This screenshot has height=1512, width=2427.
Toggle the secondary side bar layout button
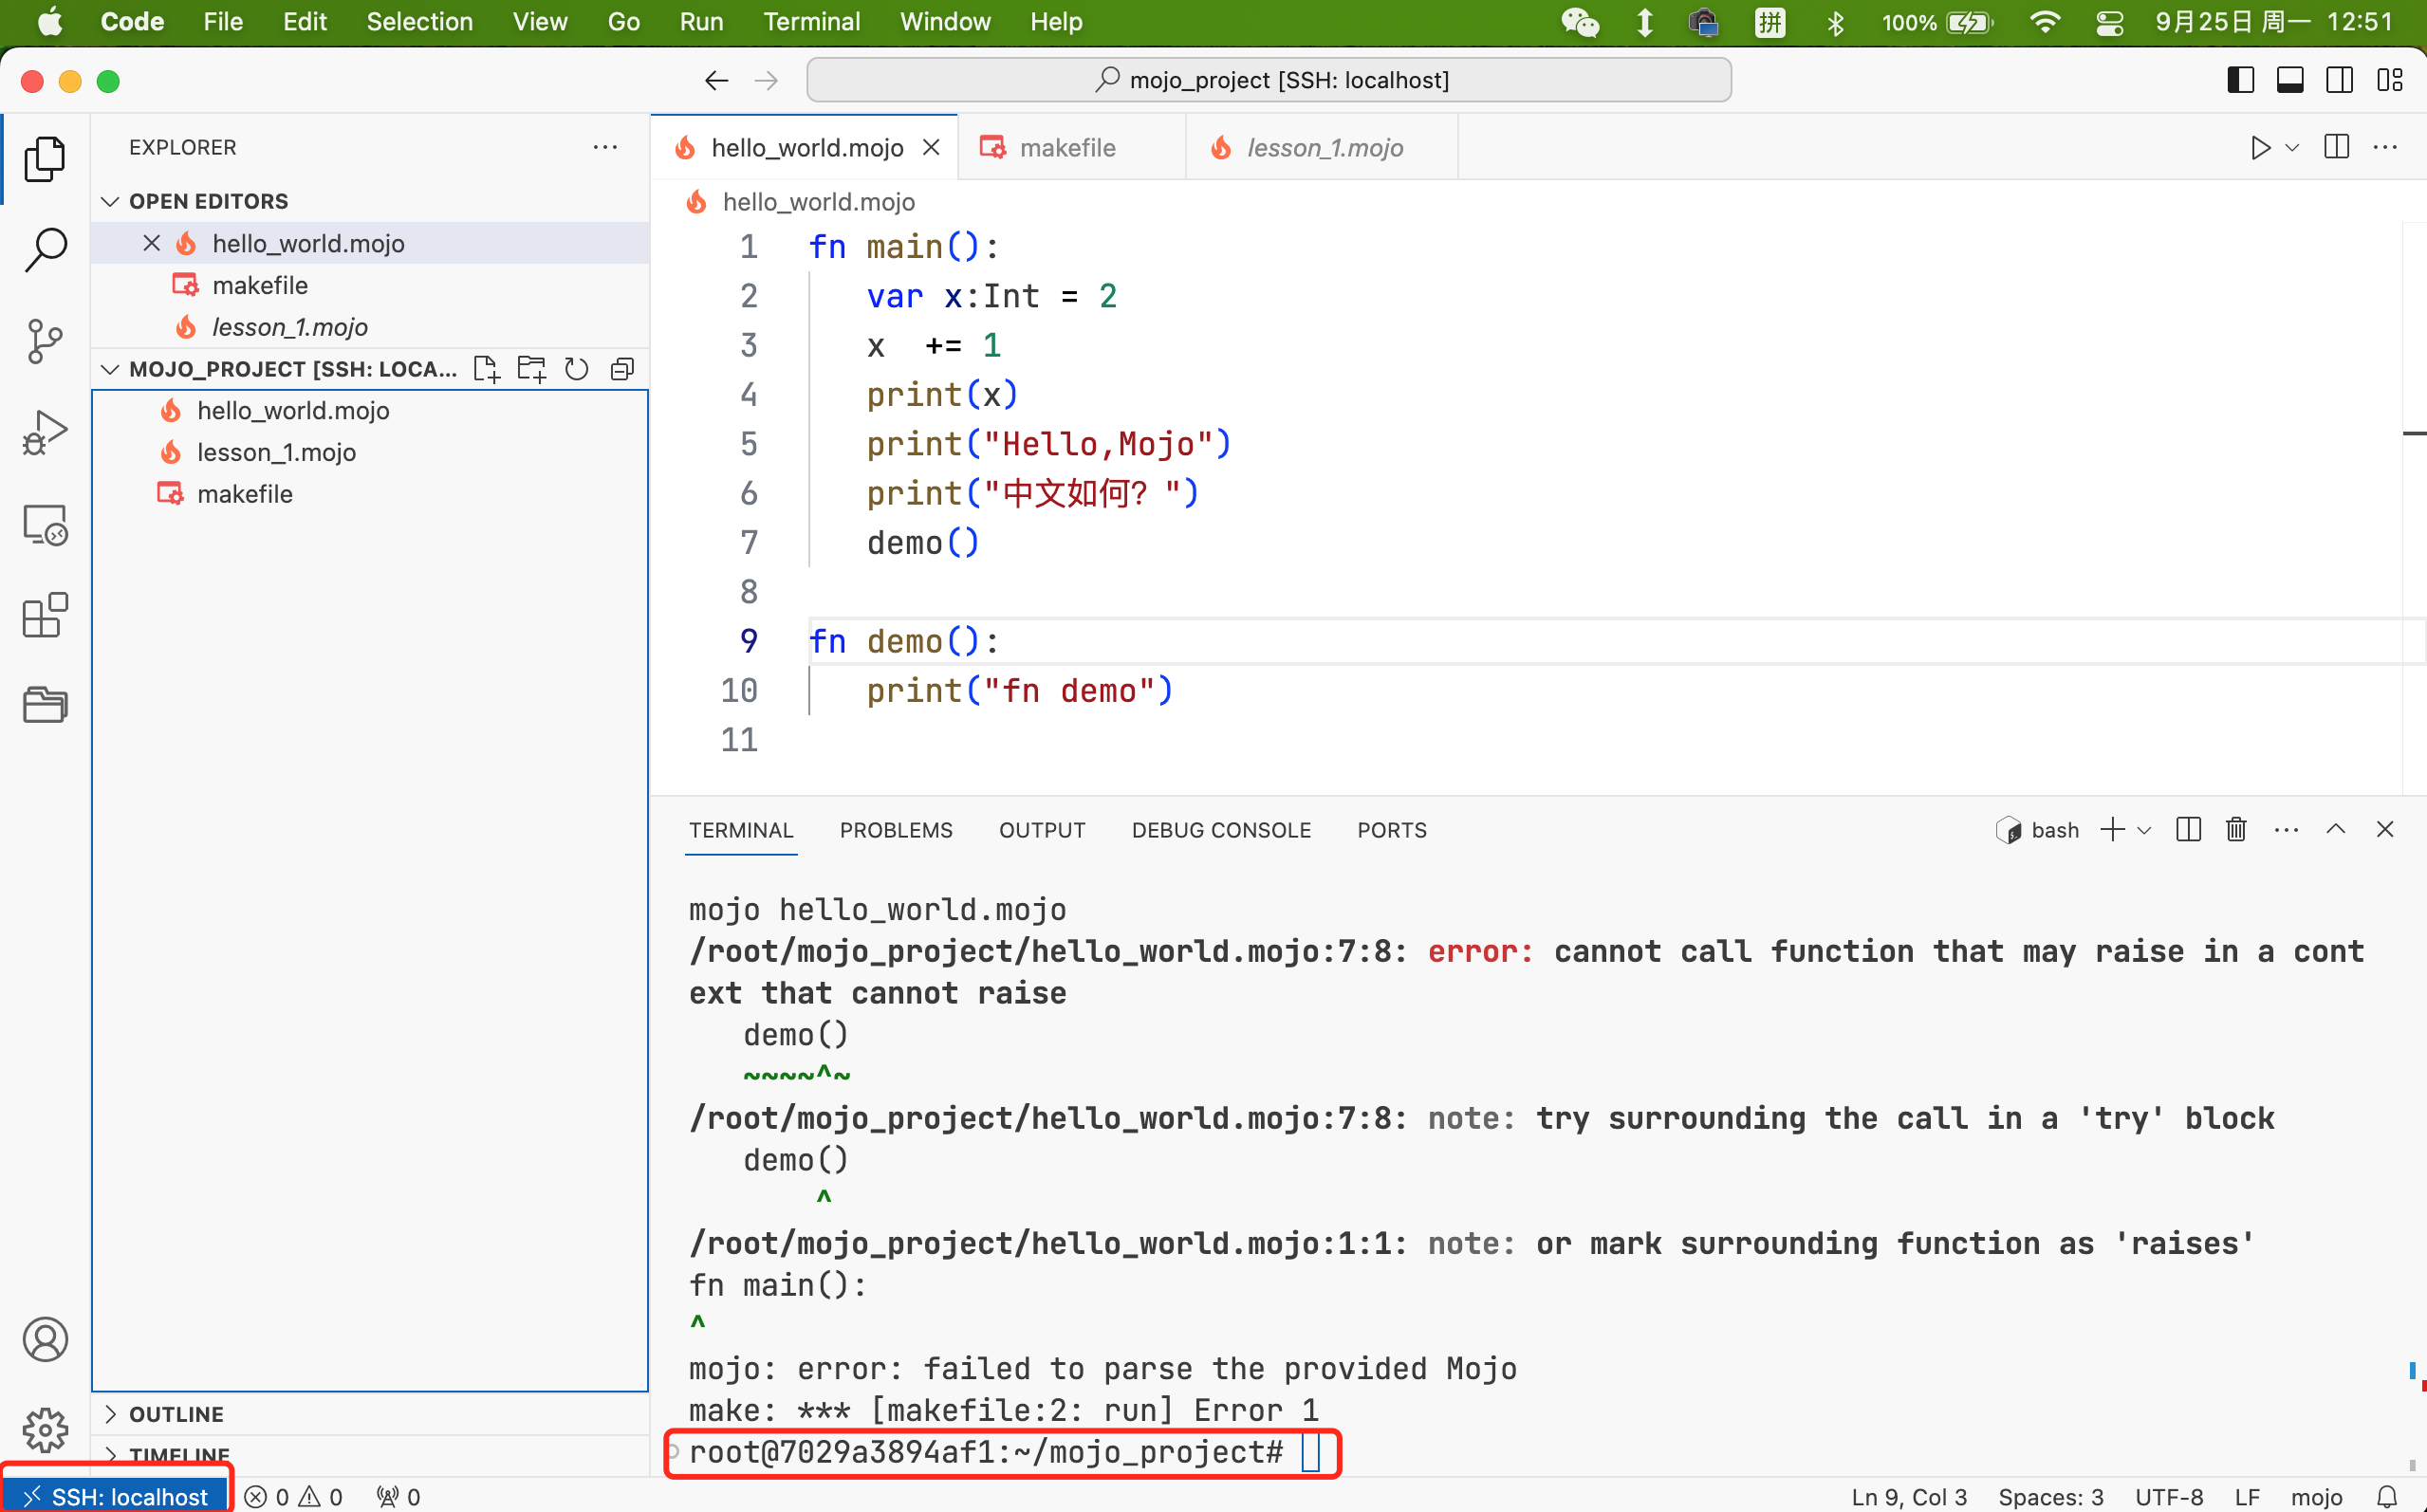[x=2339, y=80]
